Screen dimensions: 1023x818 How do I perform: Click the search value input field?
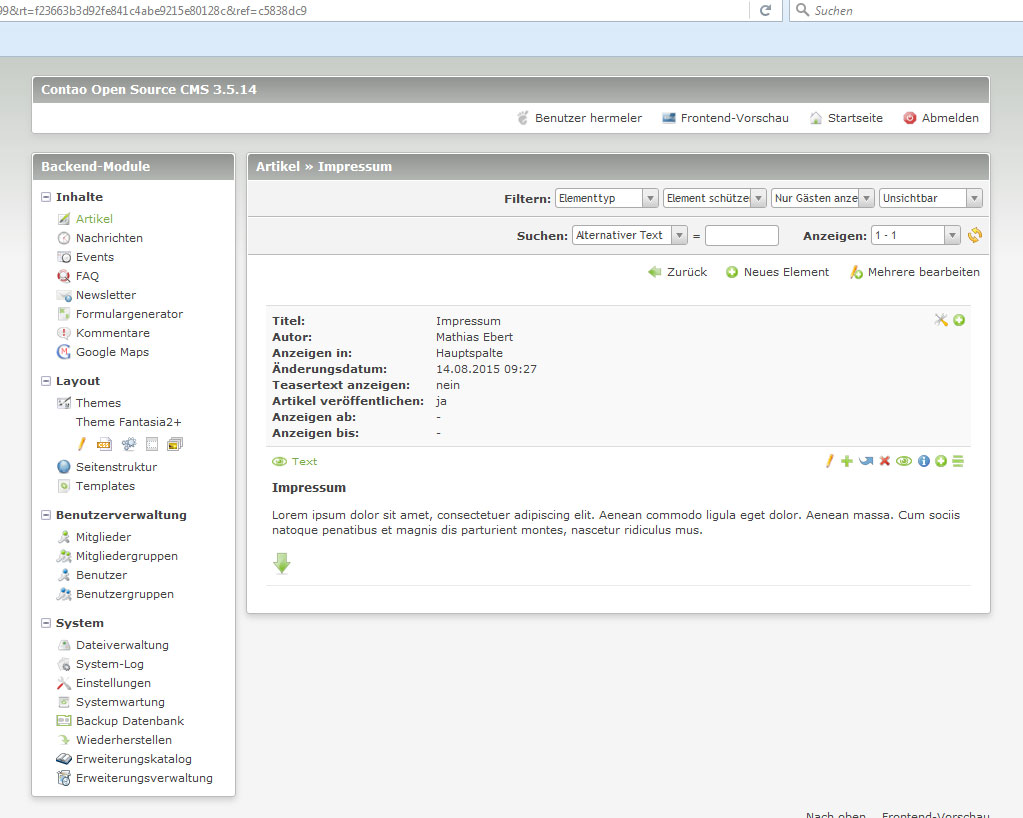pyautogui.click(x=741, y=236)
